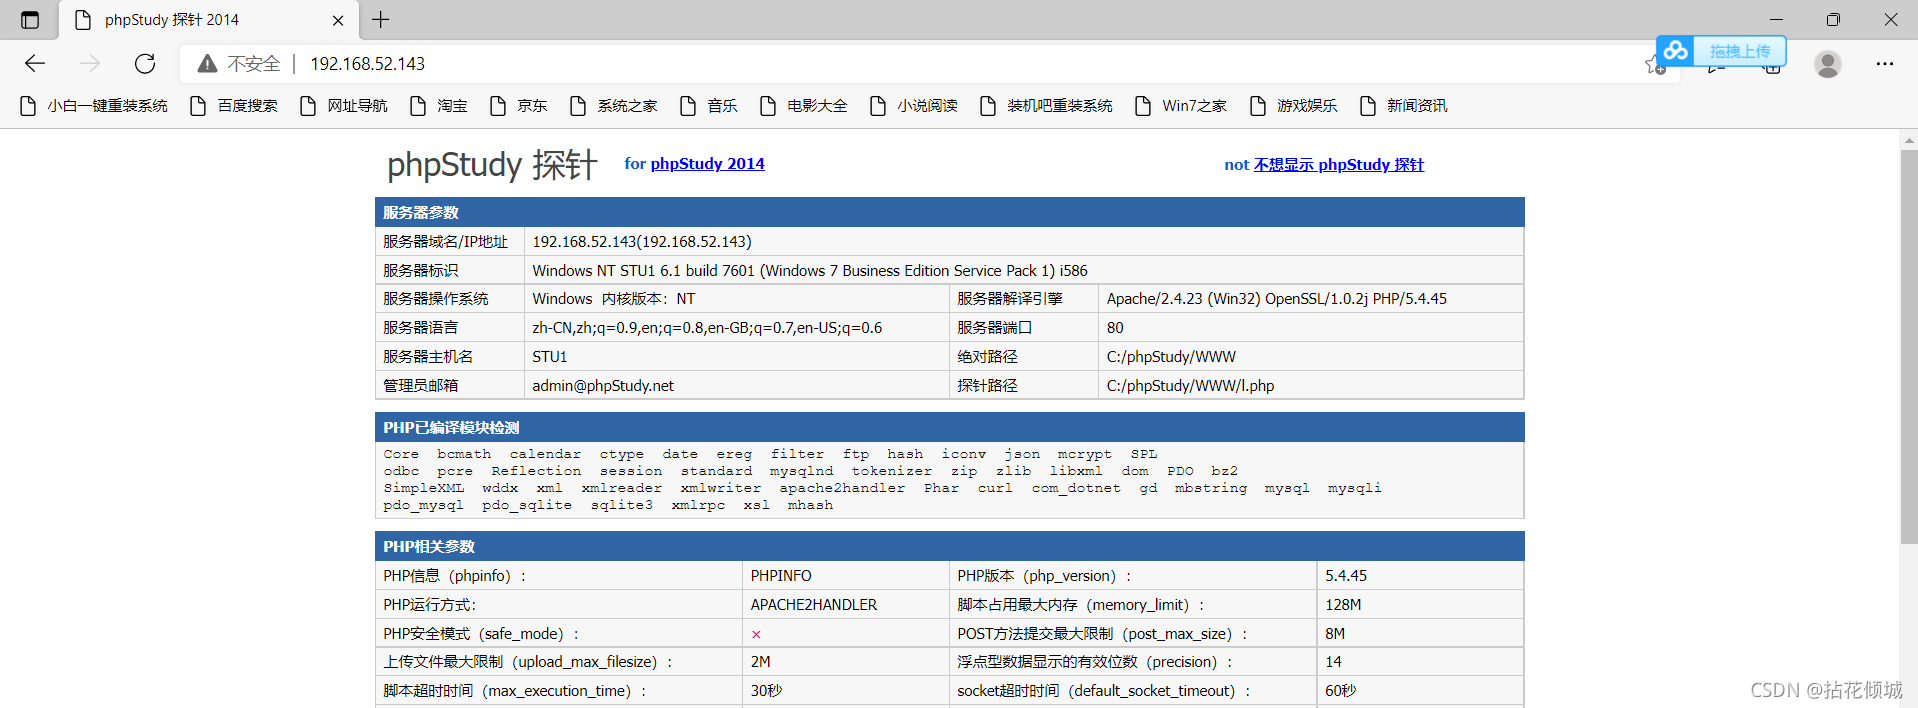Open 系统之家 bookmark
Screen dimensions: 1918x708
614,106
